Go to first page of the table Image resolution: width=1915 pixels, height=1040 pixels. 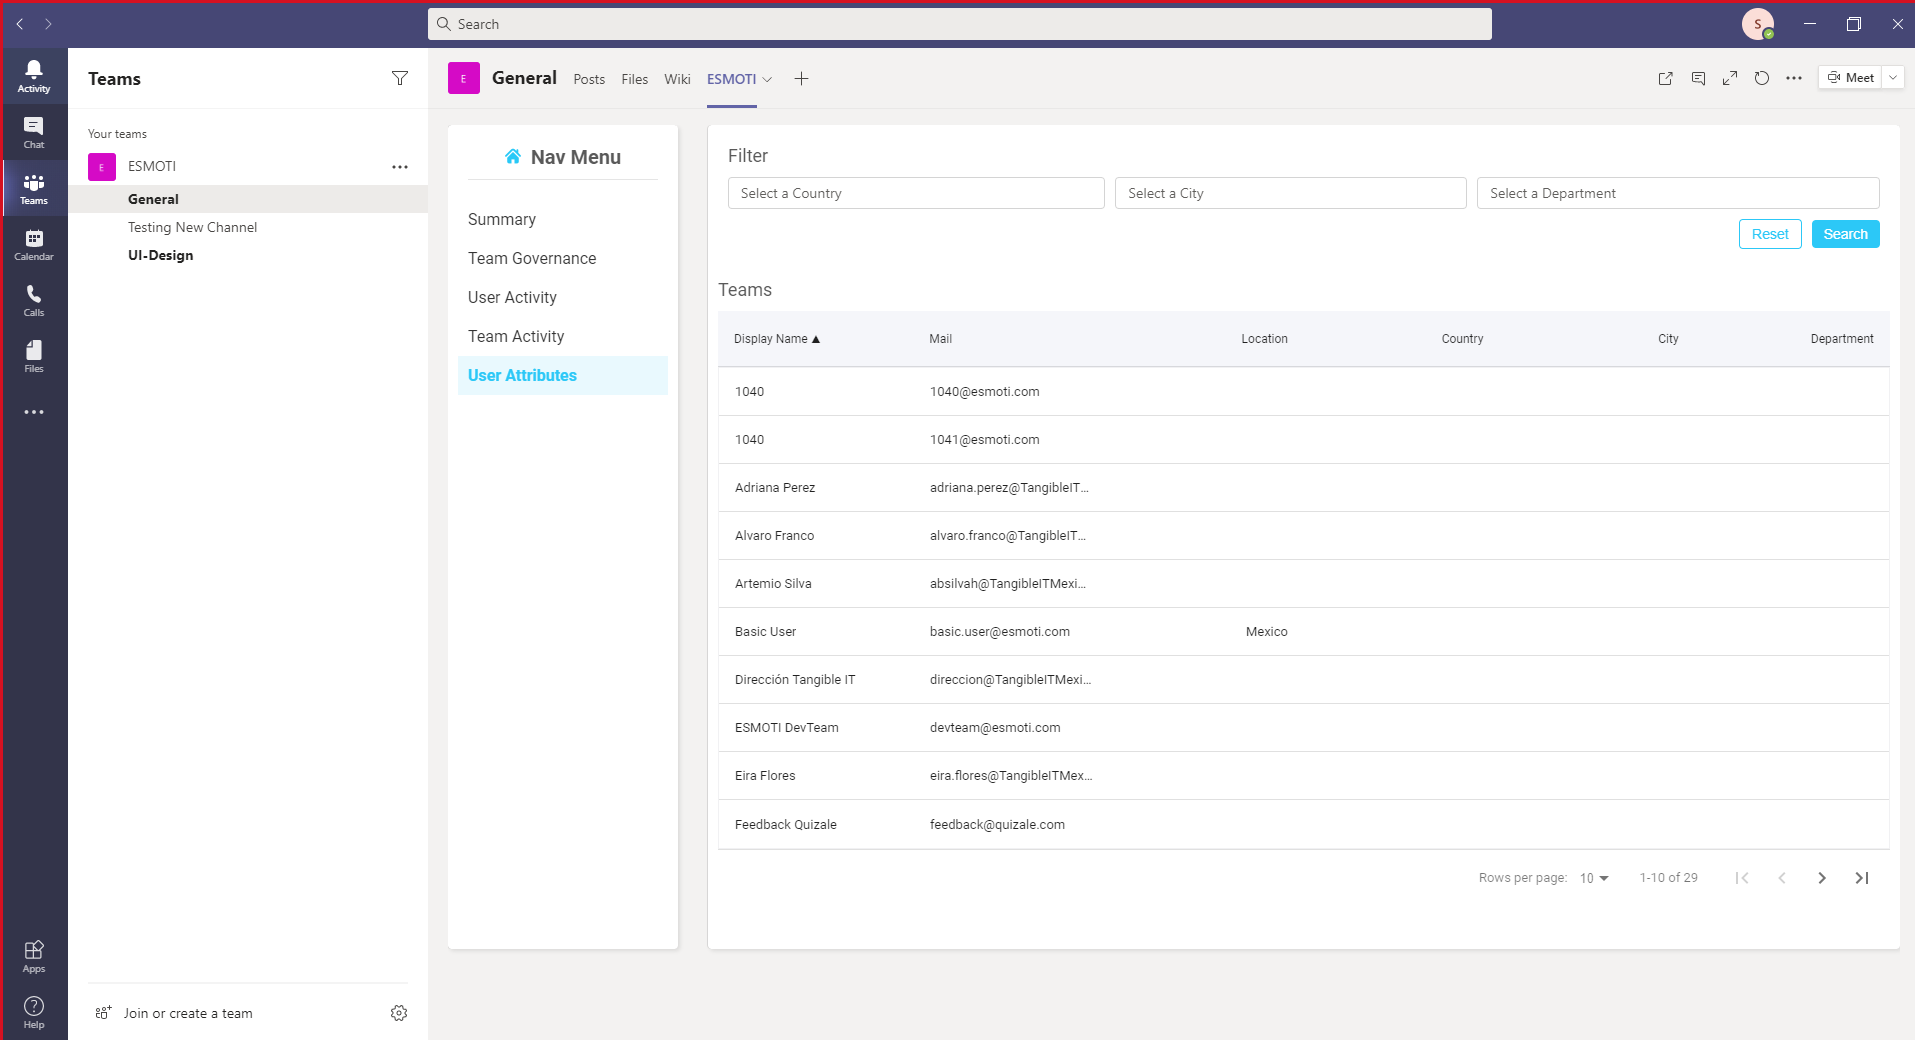pyautogui.click(x=1742, y=878)
